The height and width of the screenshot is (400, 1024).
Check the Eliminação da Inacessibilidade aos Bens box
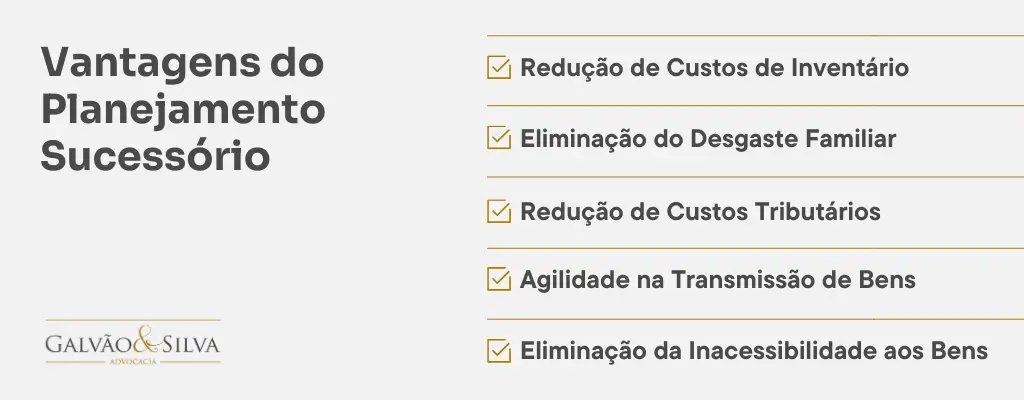pos(499,351)
